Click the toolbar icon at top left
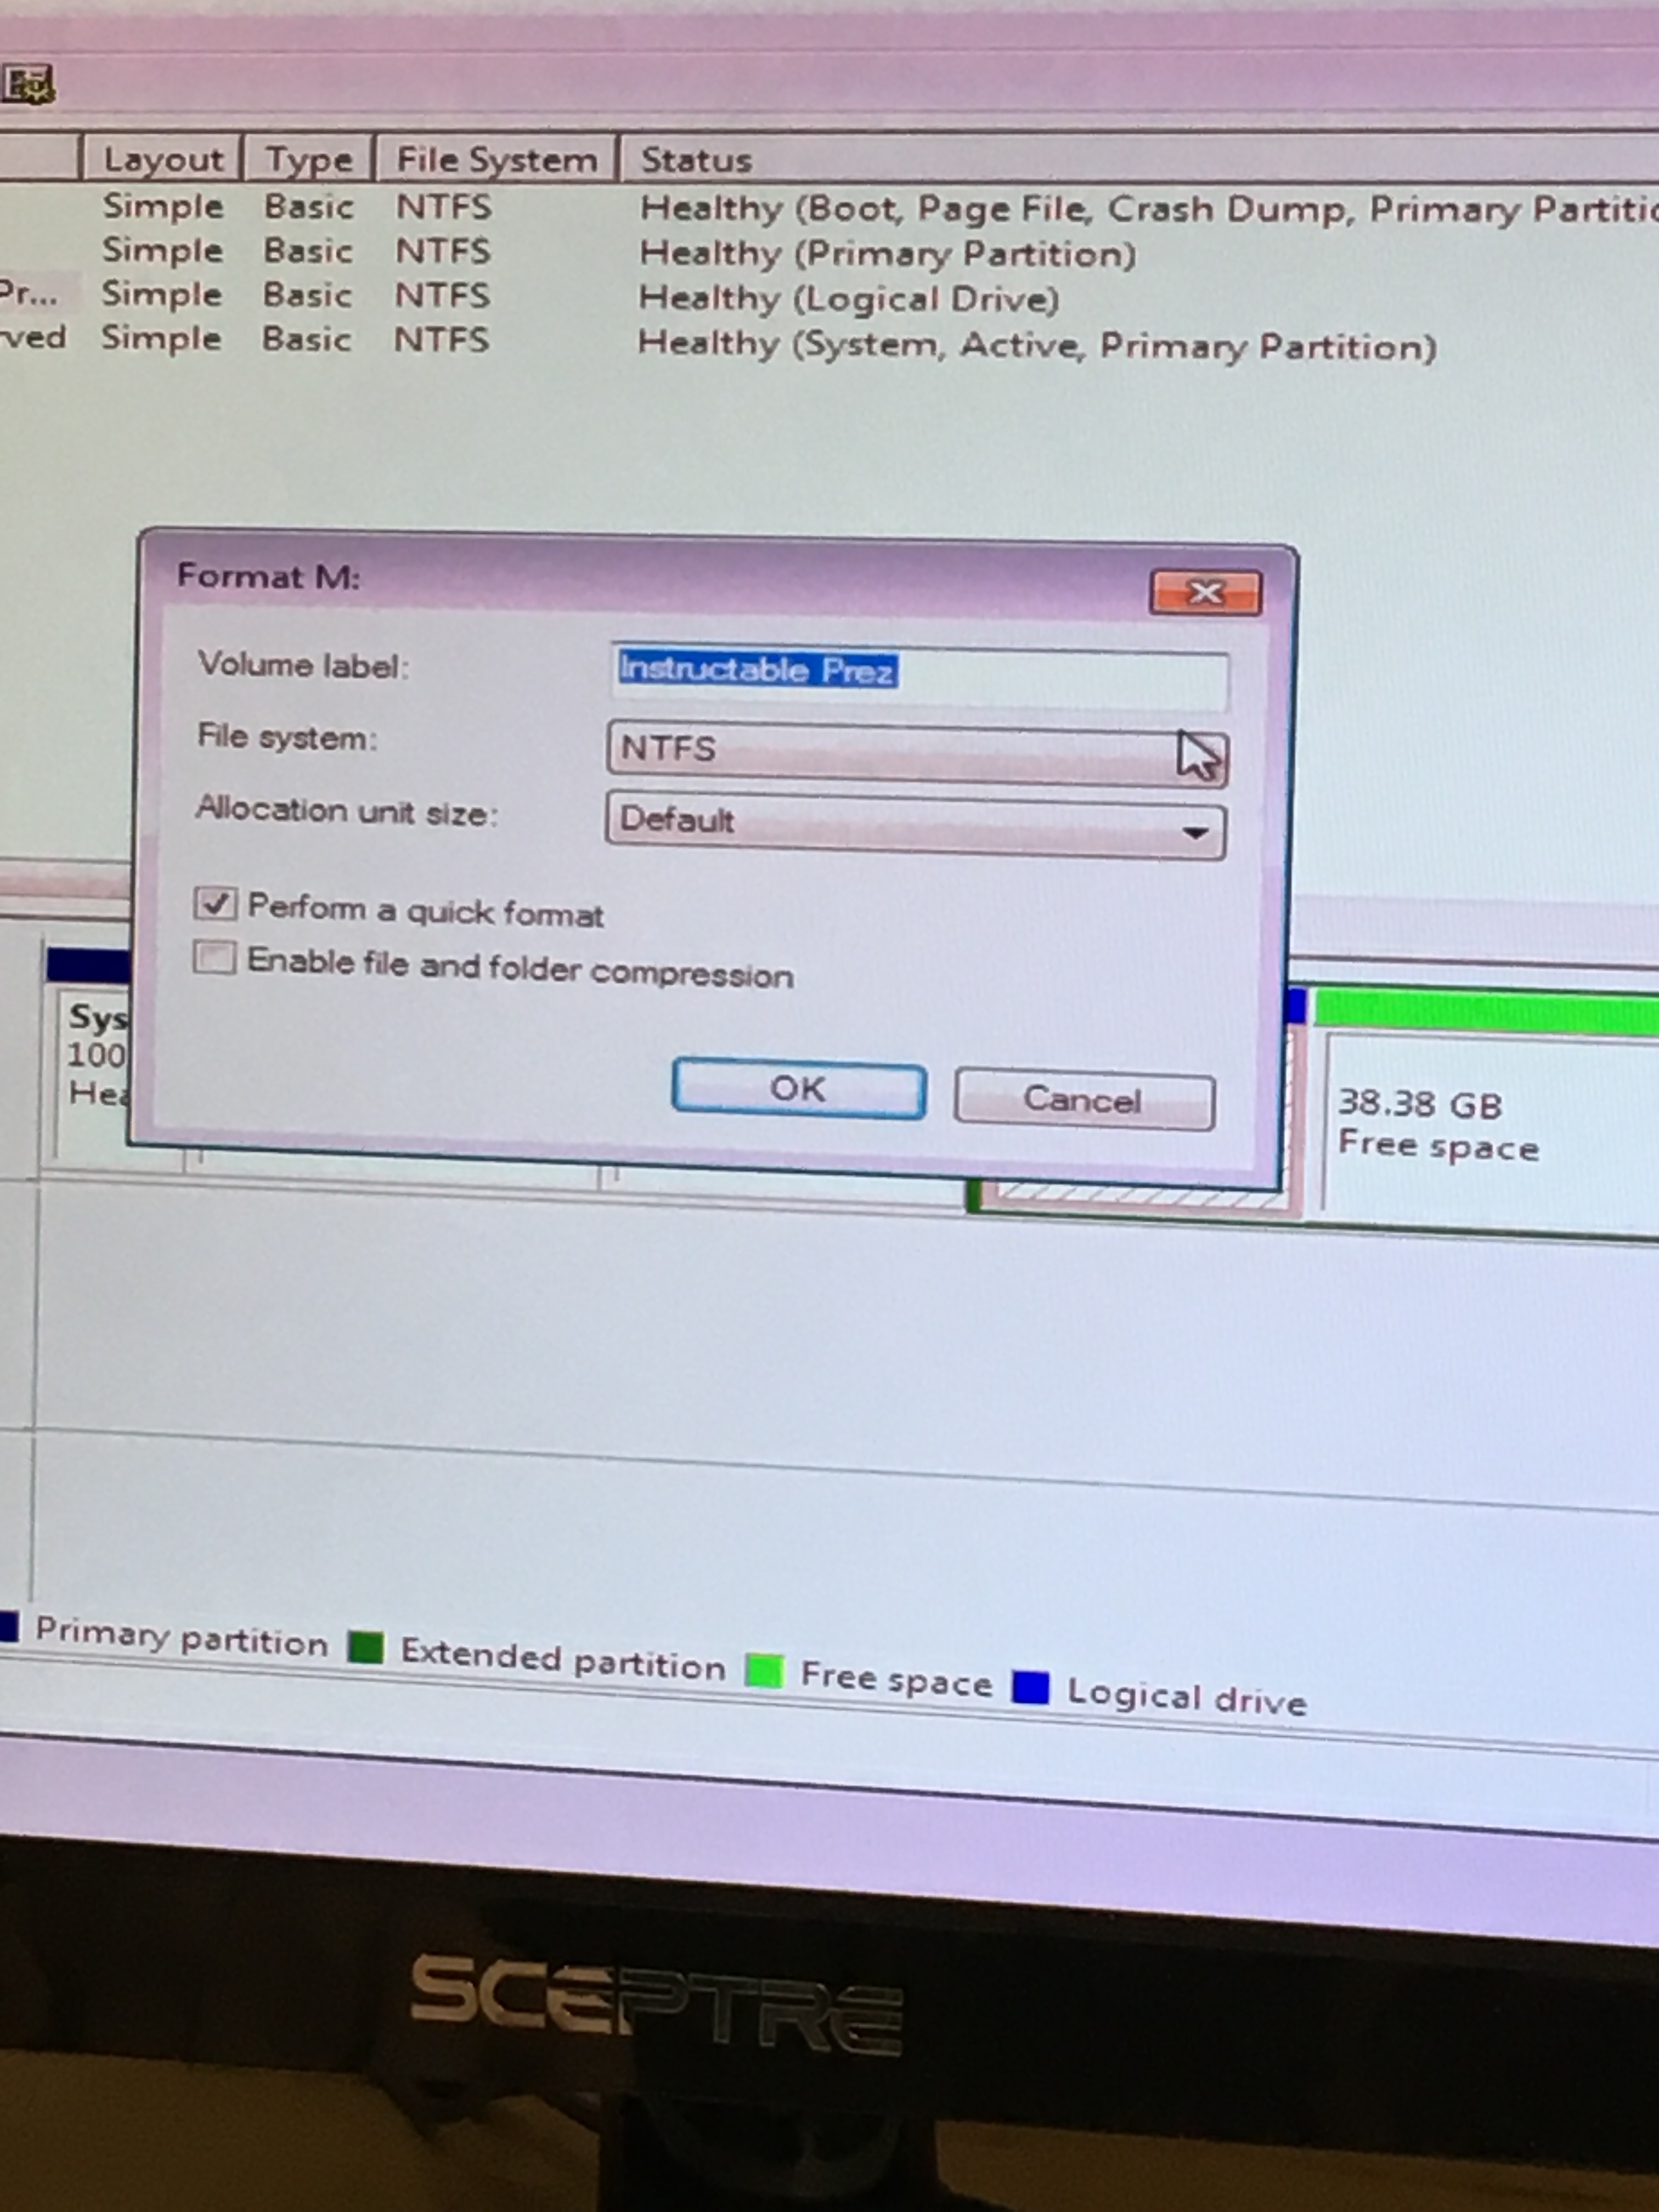1659x2212 pixels. coord(28,85)
